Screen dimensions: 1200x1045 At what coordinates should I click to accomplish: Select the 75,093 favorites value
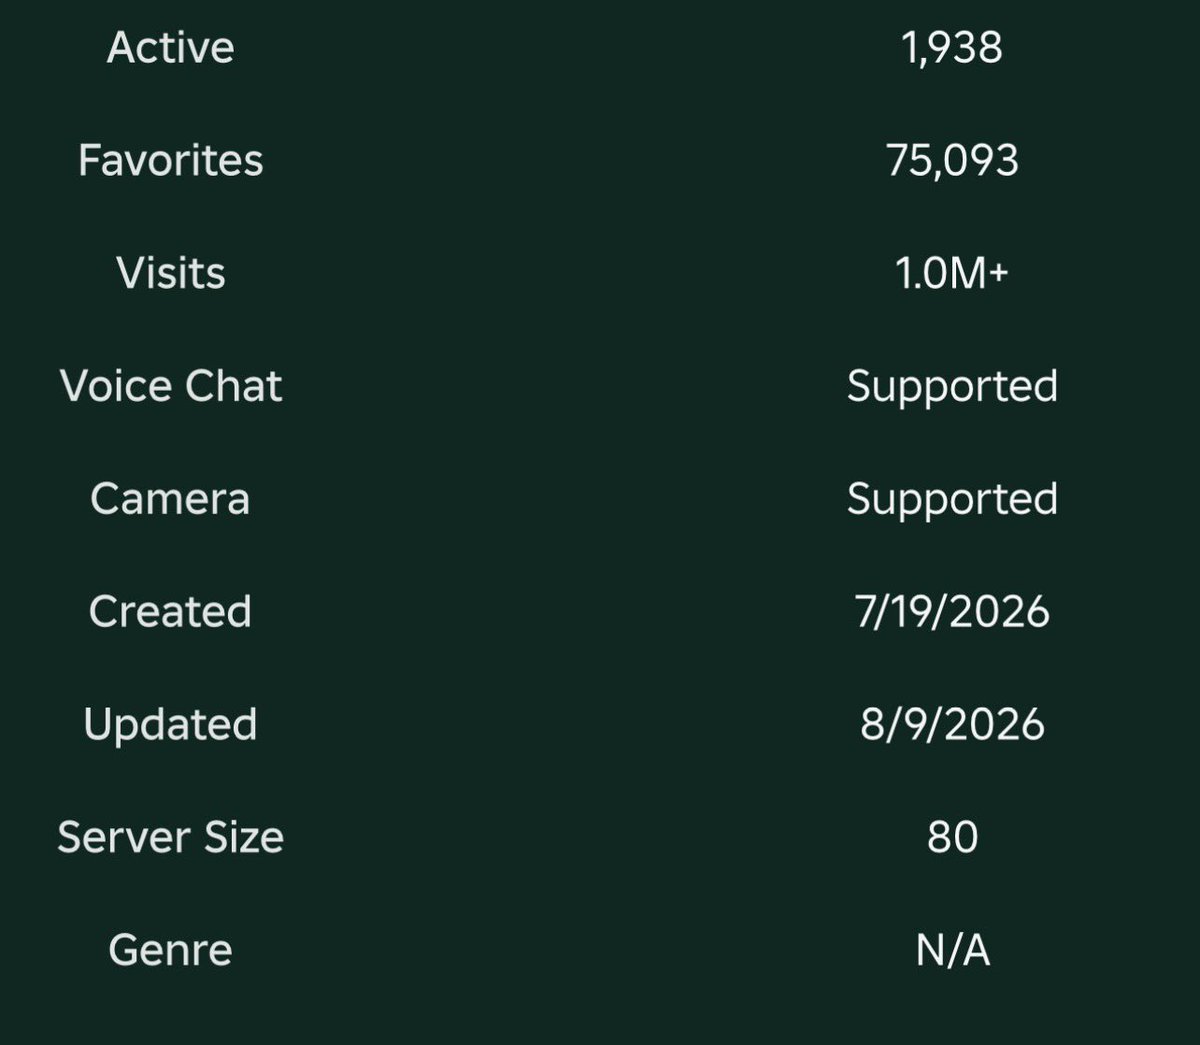tap(952, 161)
